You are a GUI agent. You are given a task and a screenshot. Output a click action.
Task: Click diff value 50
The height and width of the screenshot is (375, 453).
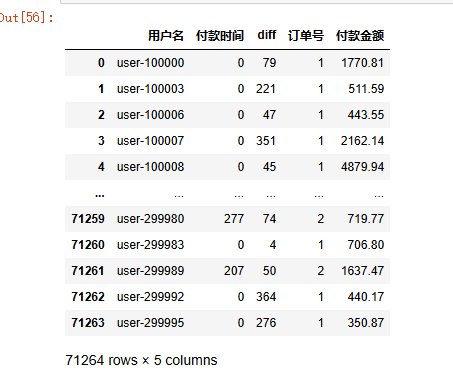(x=269, y=271)
